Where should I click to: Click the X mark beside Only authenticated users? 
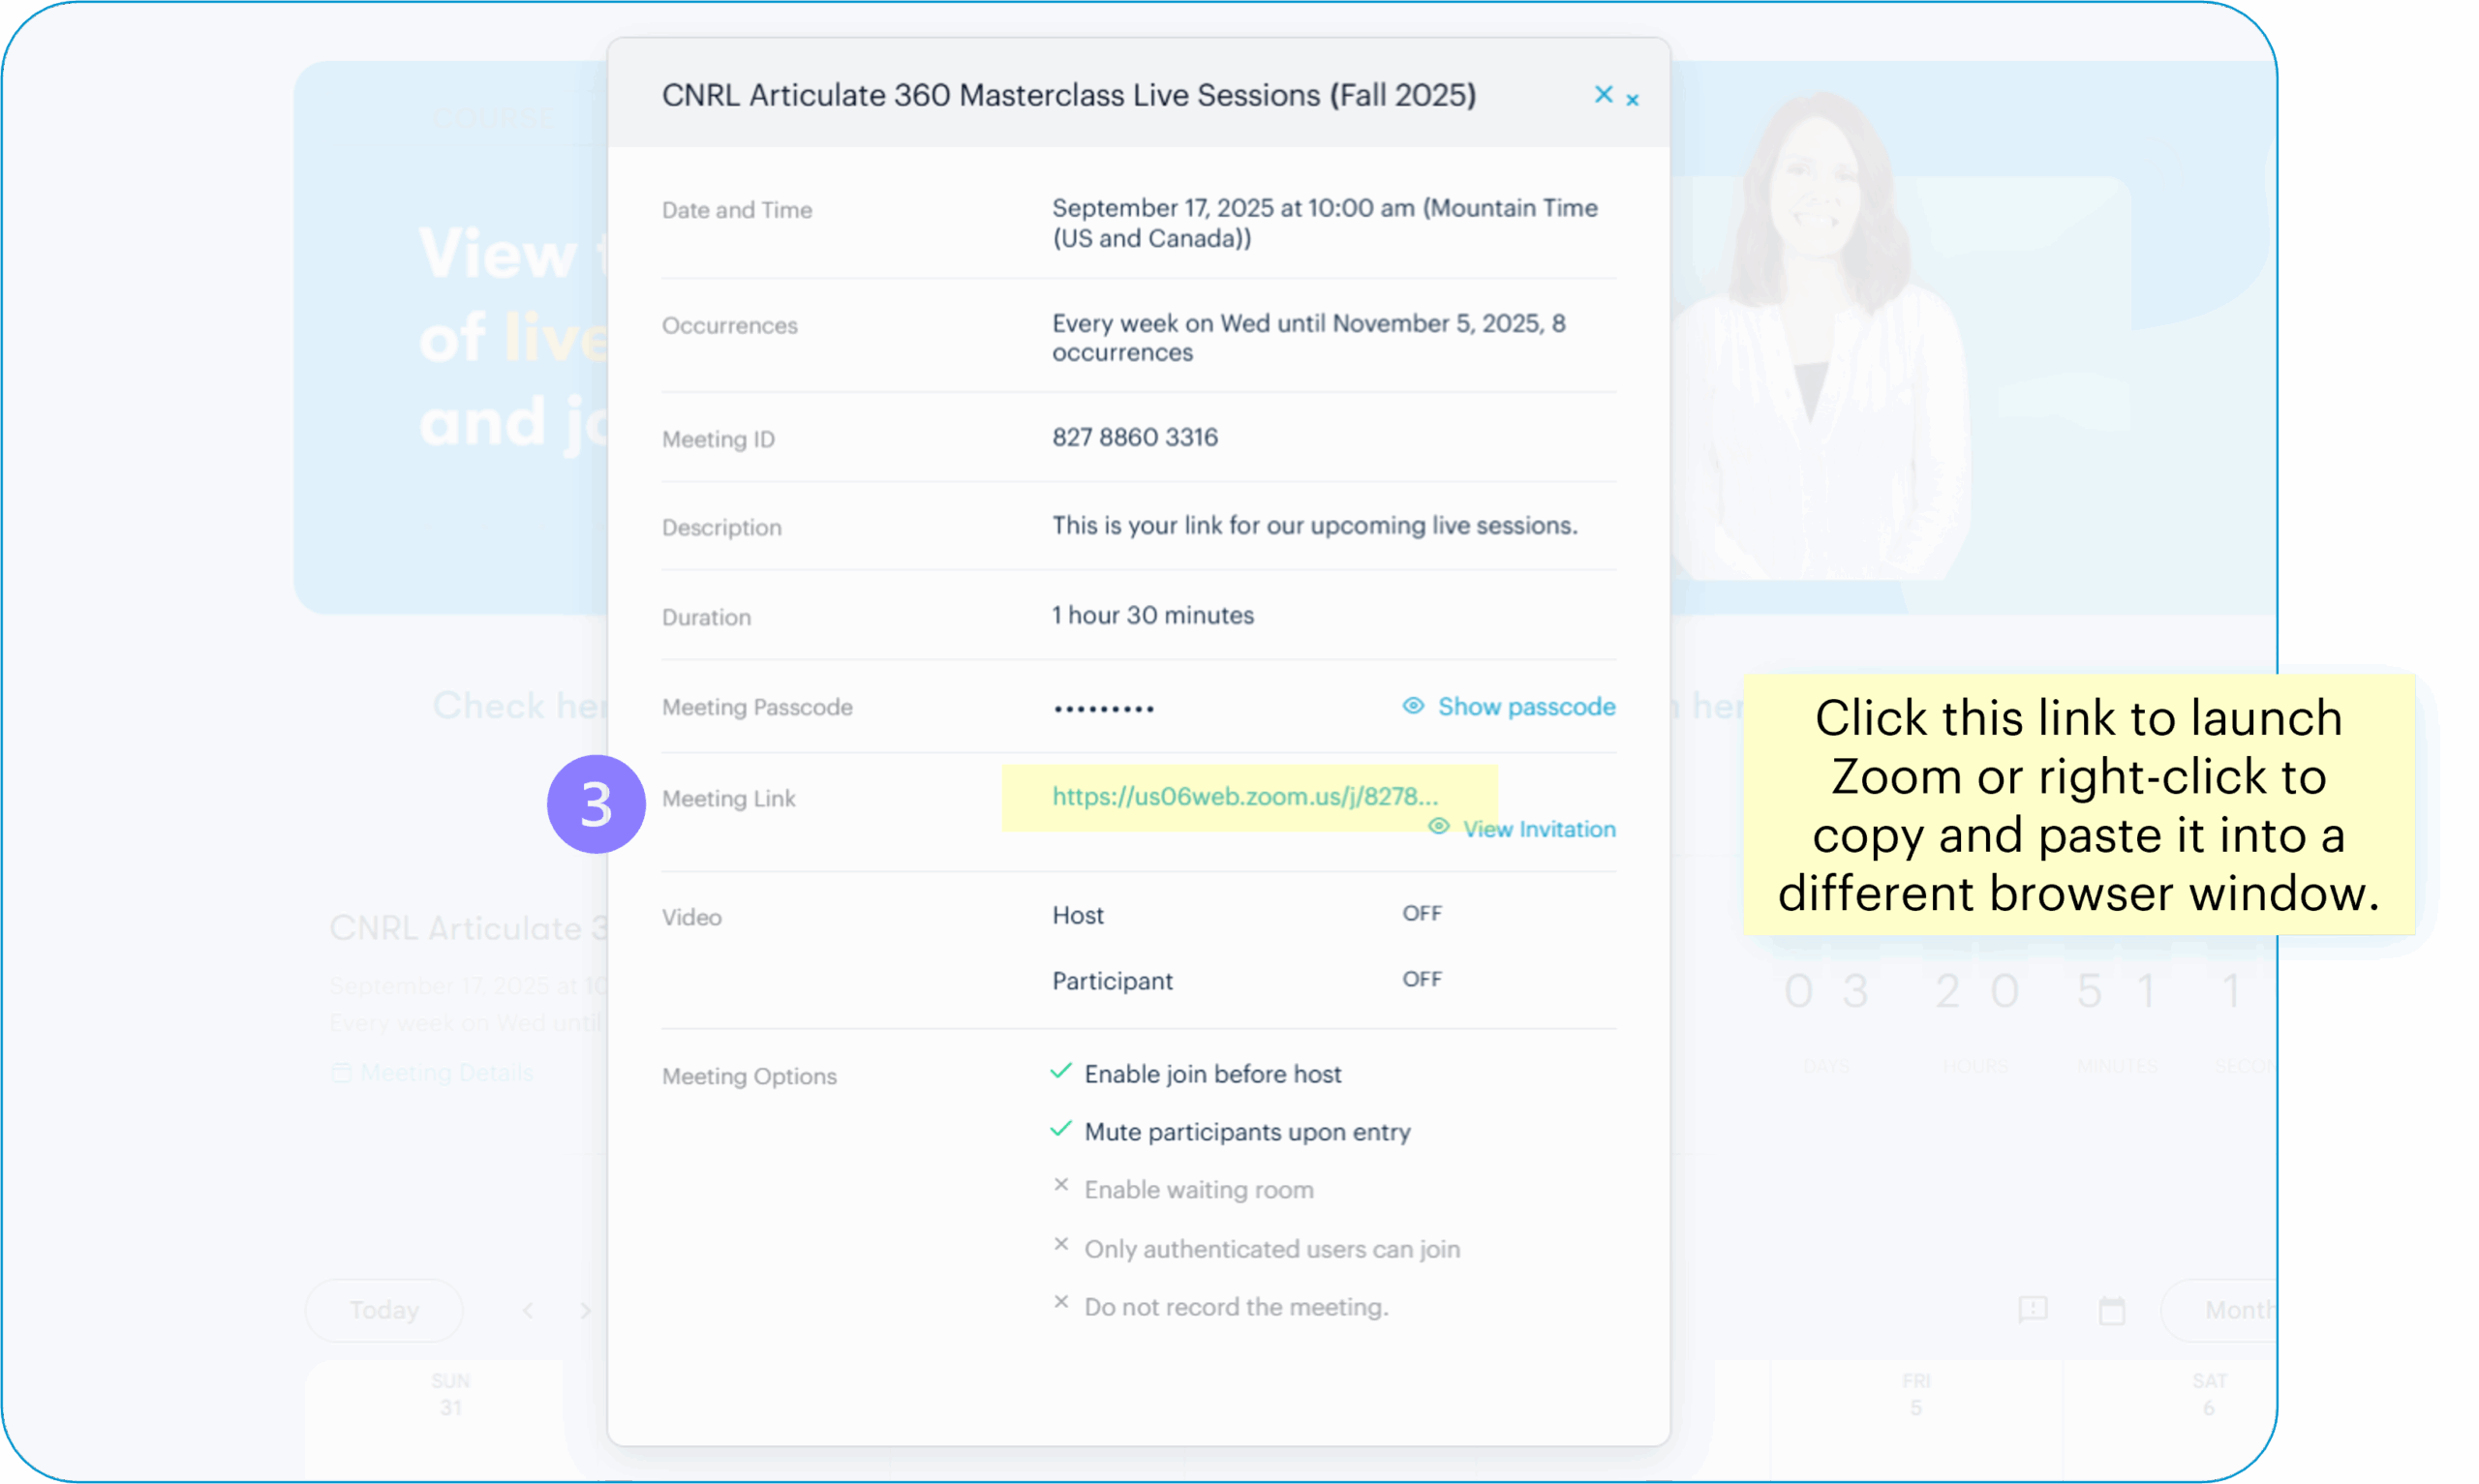tap(1061, 1245)
